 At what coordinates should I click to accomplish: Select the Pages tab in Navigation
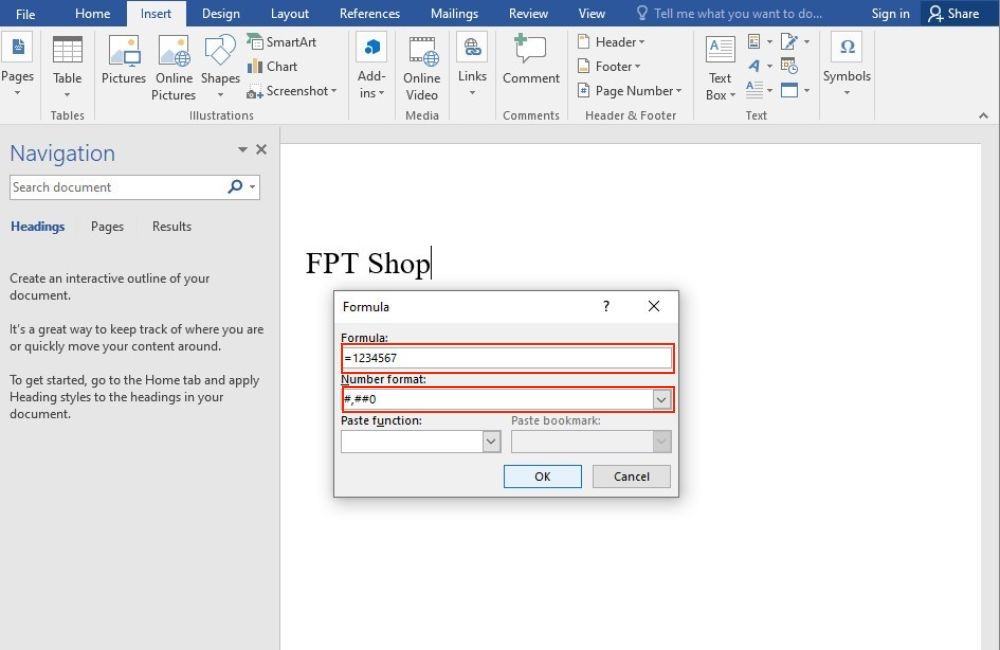click(107, 226)
